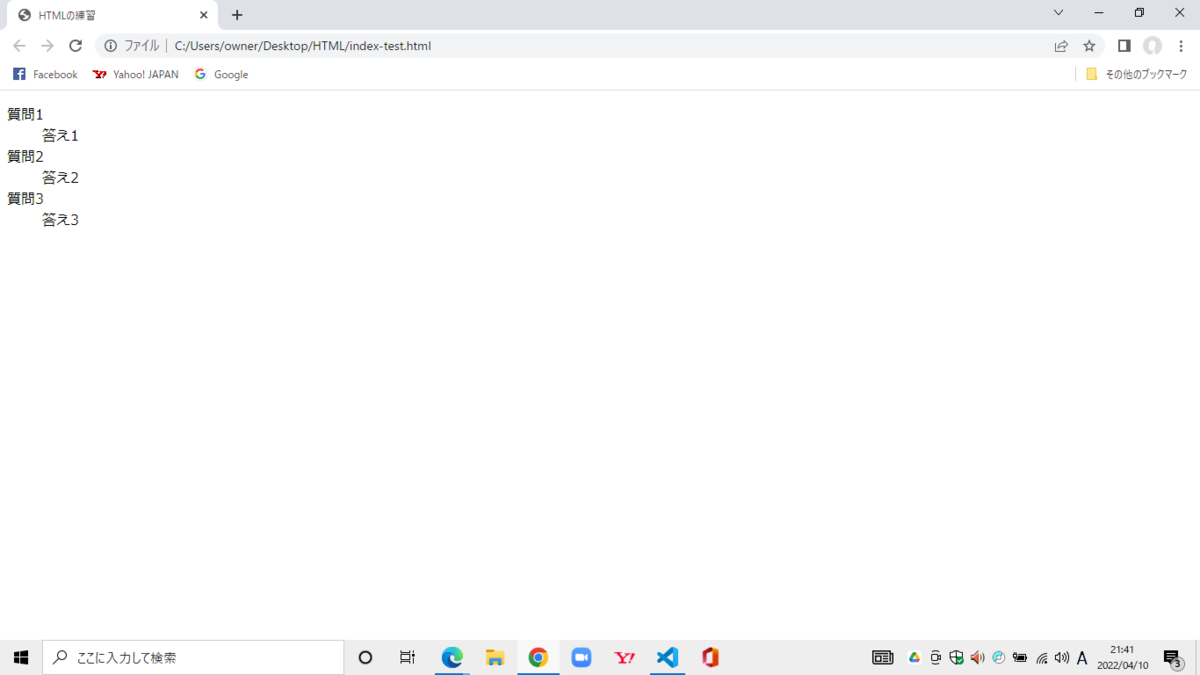
Task: Open Google Drive from the system tray
Action: (914, 657)
